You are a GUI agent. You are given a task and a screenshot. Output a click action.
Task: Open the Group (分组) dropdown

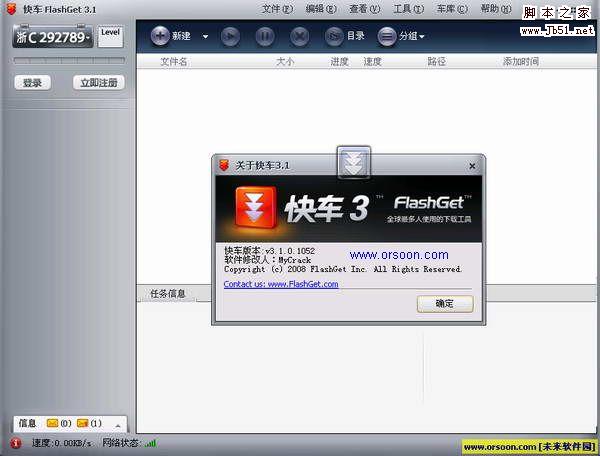tap(401, 37)
